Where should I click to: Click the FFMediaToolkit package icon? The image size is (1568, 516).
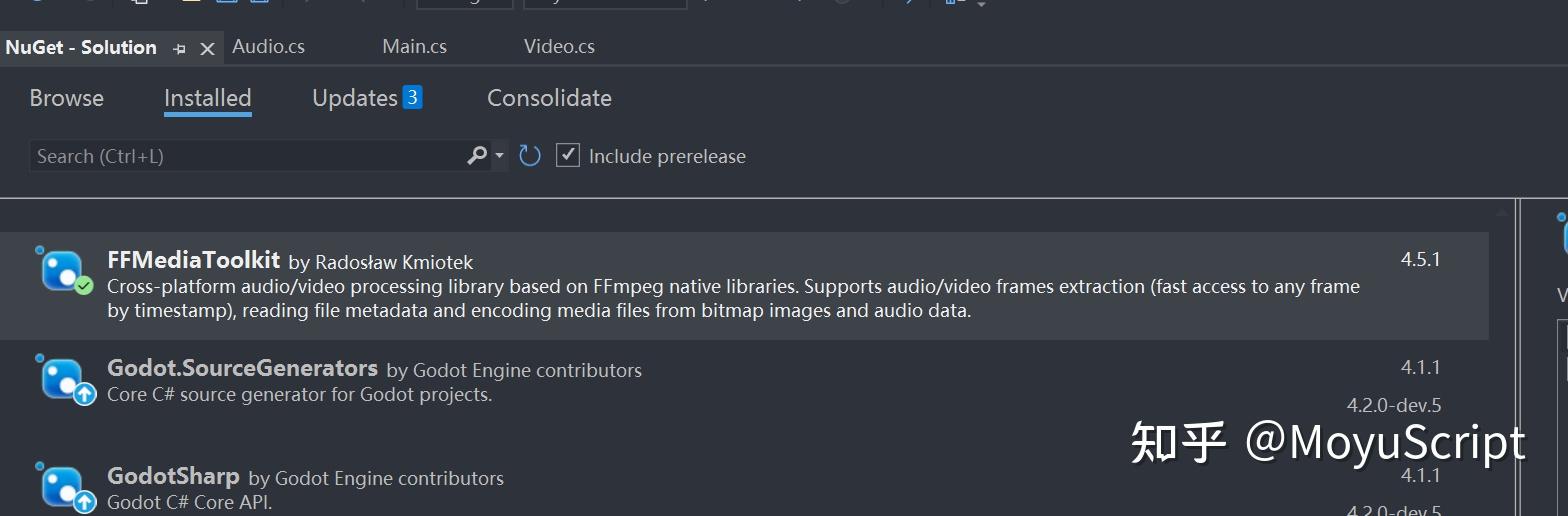click(x=60, y=268)
